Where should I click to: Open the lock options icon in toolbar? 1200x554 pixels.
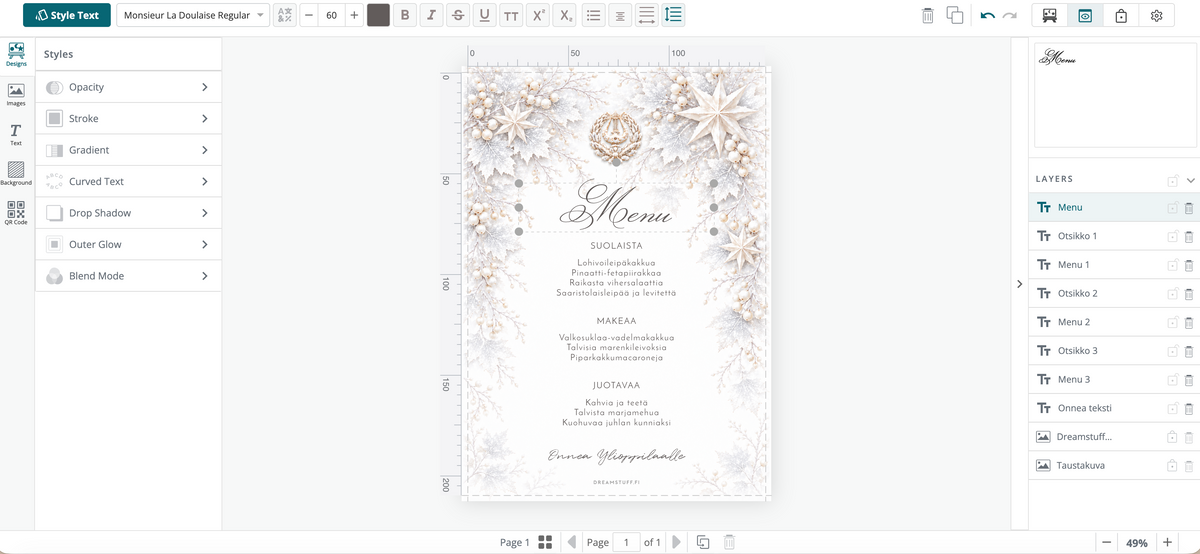tap(1121, 15)
